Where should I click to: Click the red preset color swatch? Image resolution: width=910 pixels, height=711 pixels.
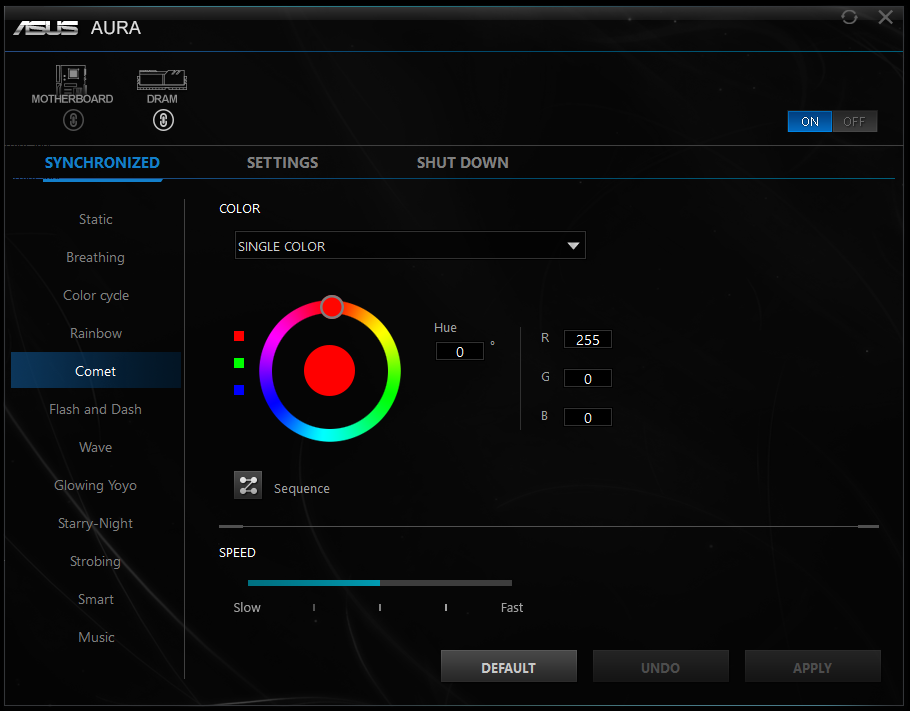coord(239,336)
